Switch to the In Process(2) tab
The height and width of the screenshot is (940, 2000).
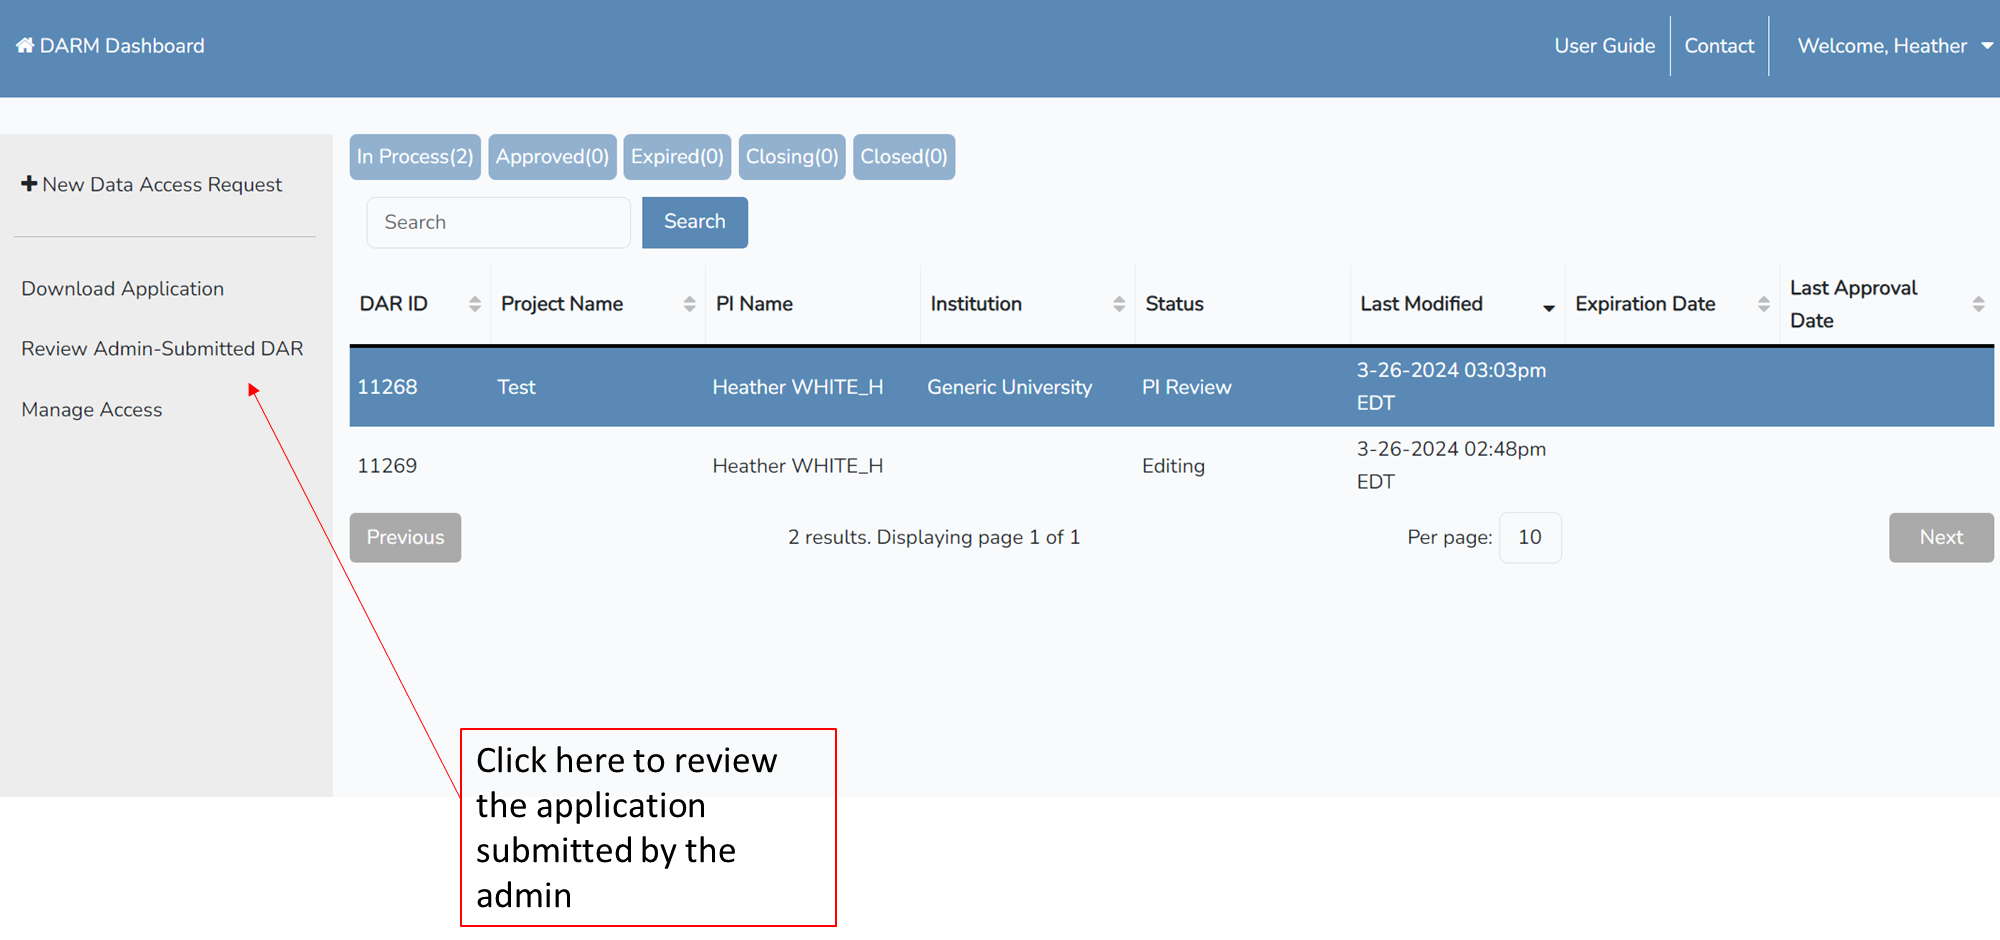[415, 157]
